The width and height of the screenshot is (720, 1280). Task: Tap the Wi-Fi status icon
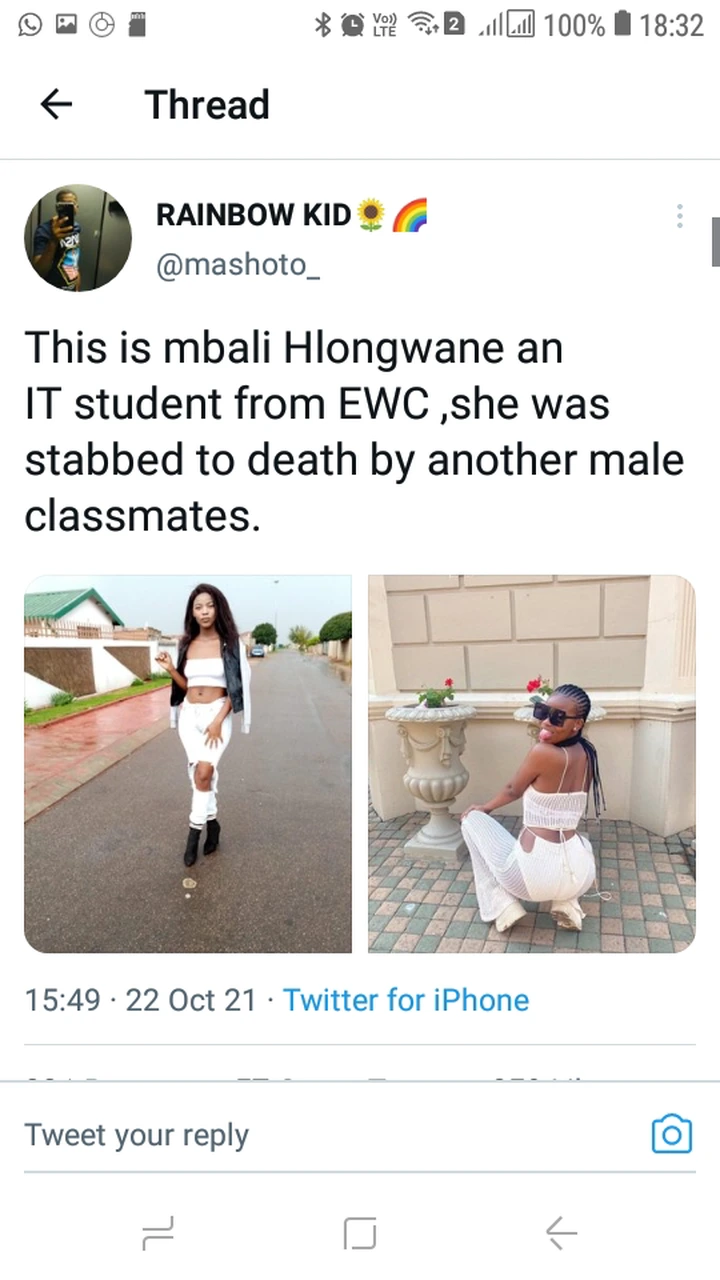click(x=425, y=25)
